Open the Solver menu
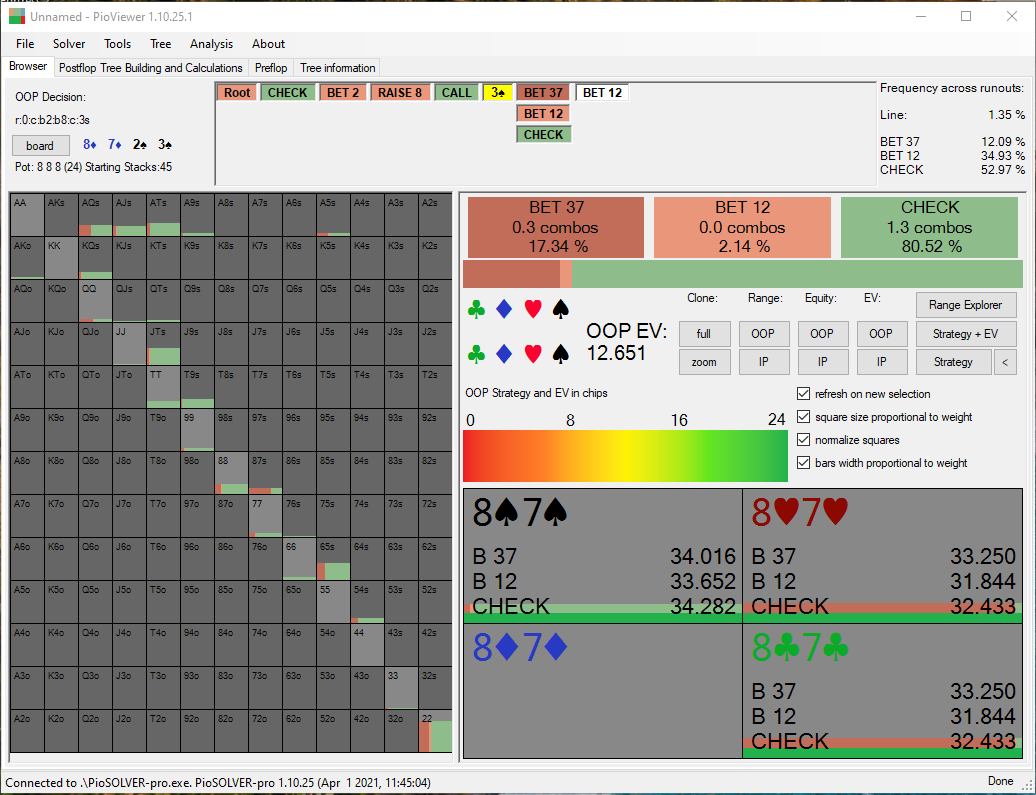 tap(69, 44)
